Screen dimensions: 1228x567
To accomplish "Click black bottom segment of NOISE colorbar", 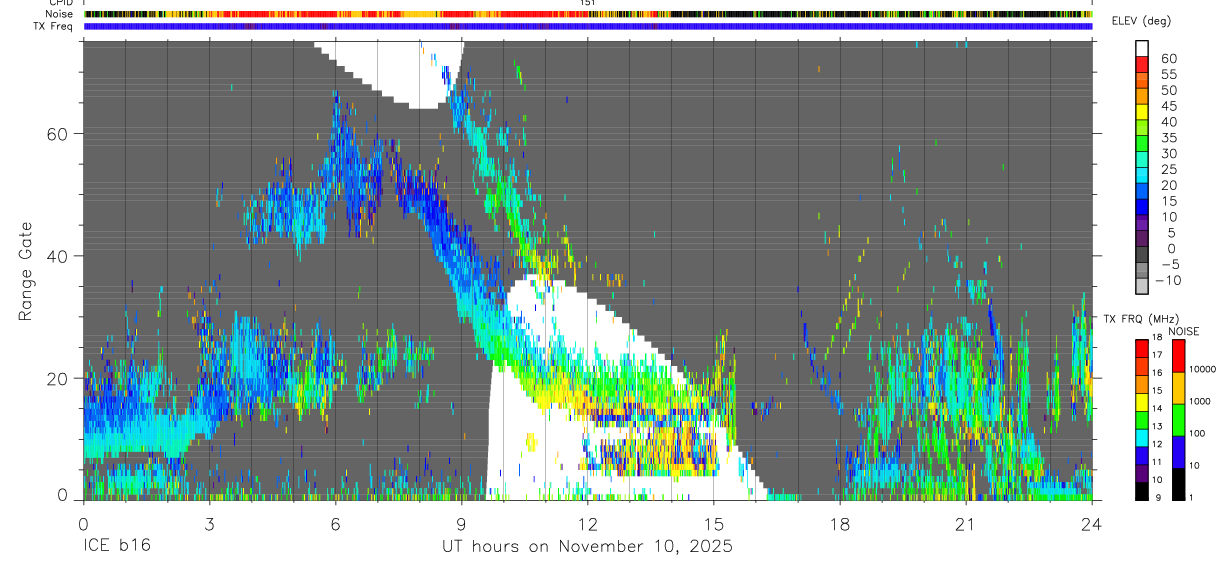I will point(1179,484).
